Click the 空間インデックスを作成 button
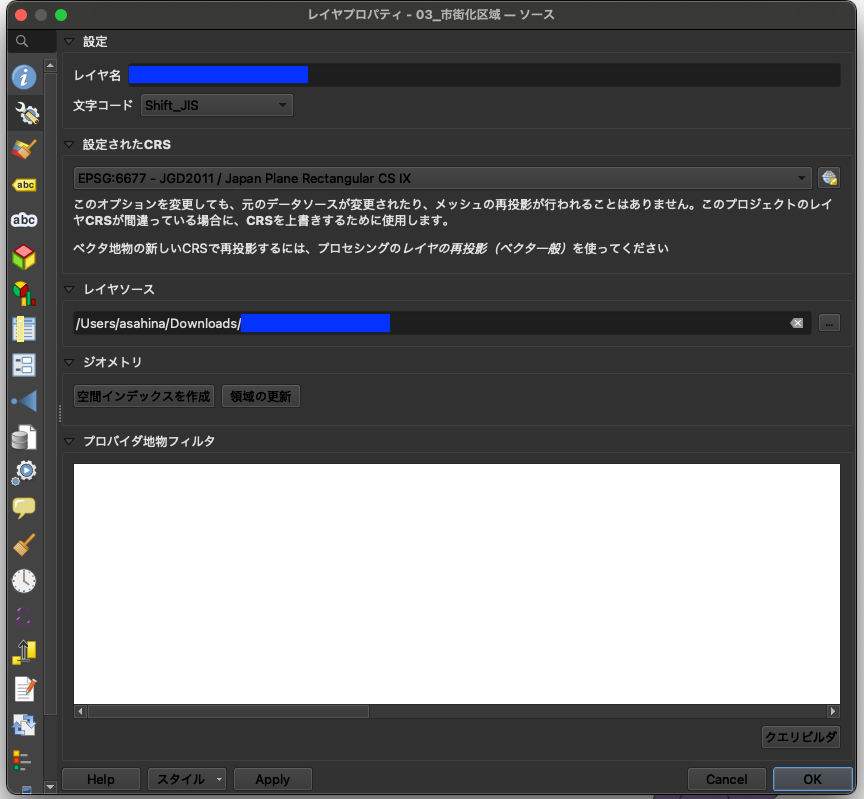The height and width of the screenshot is (799, 864). pos(143,396)
